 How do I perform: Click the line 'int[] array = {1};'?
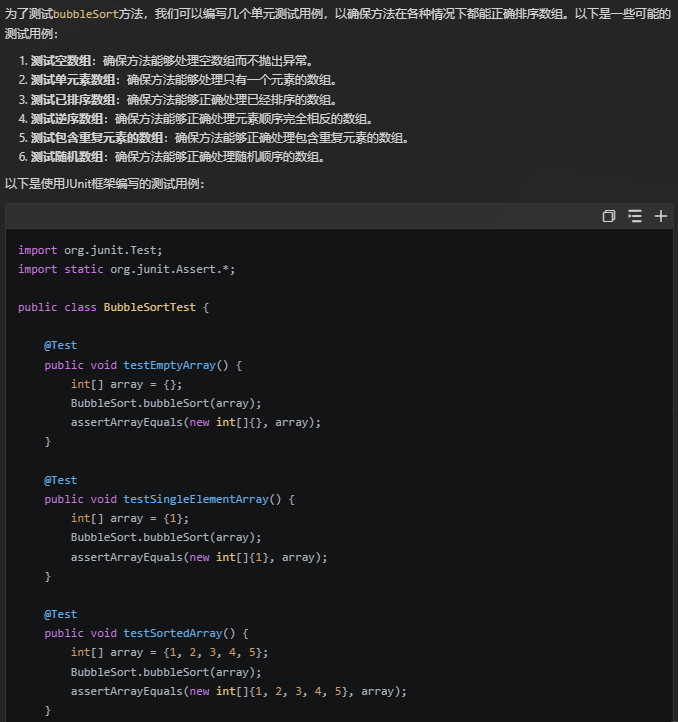[130, 518]
